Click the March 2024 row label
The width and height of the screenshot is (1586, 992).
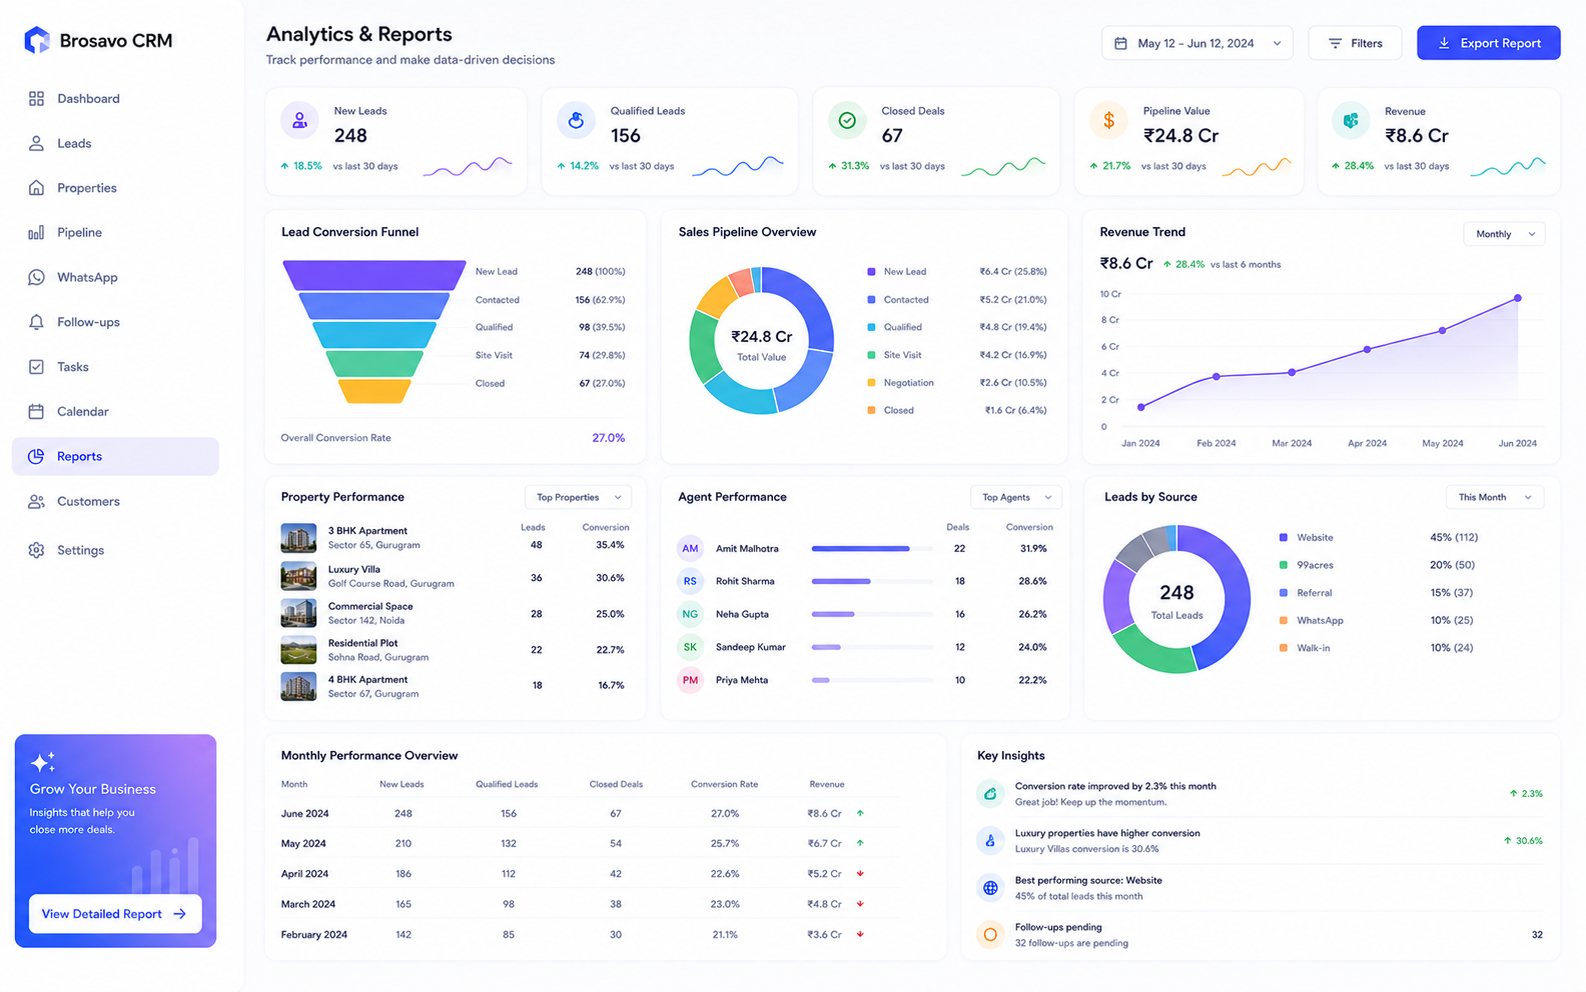click(x=308, y=904)
